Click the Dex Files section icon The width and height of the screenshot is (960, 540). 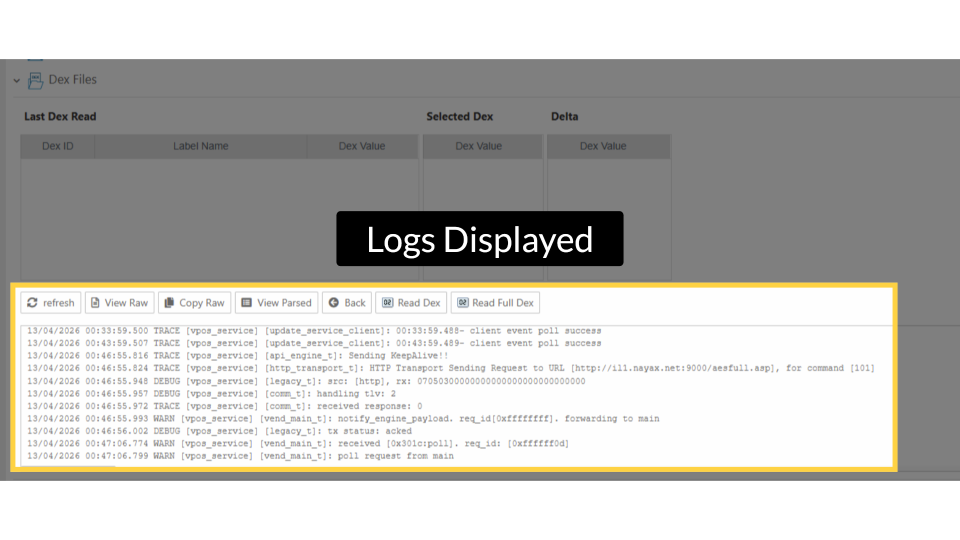(35, 79)
